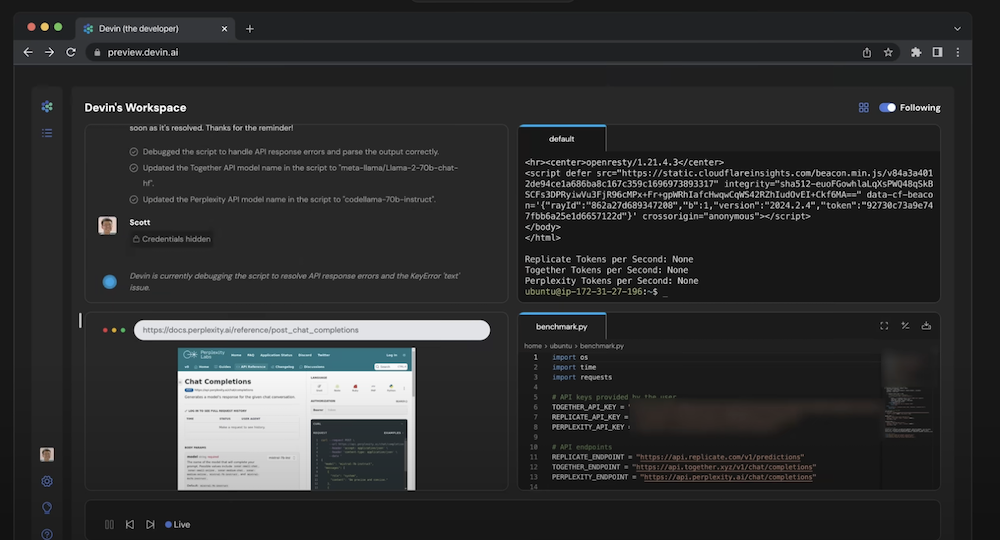Skip to previous step in timeline
This screenshot has width=1000, height=540.
pyautogui.click(x=130, y=524)
